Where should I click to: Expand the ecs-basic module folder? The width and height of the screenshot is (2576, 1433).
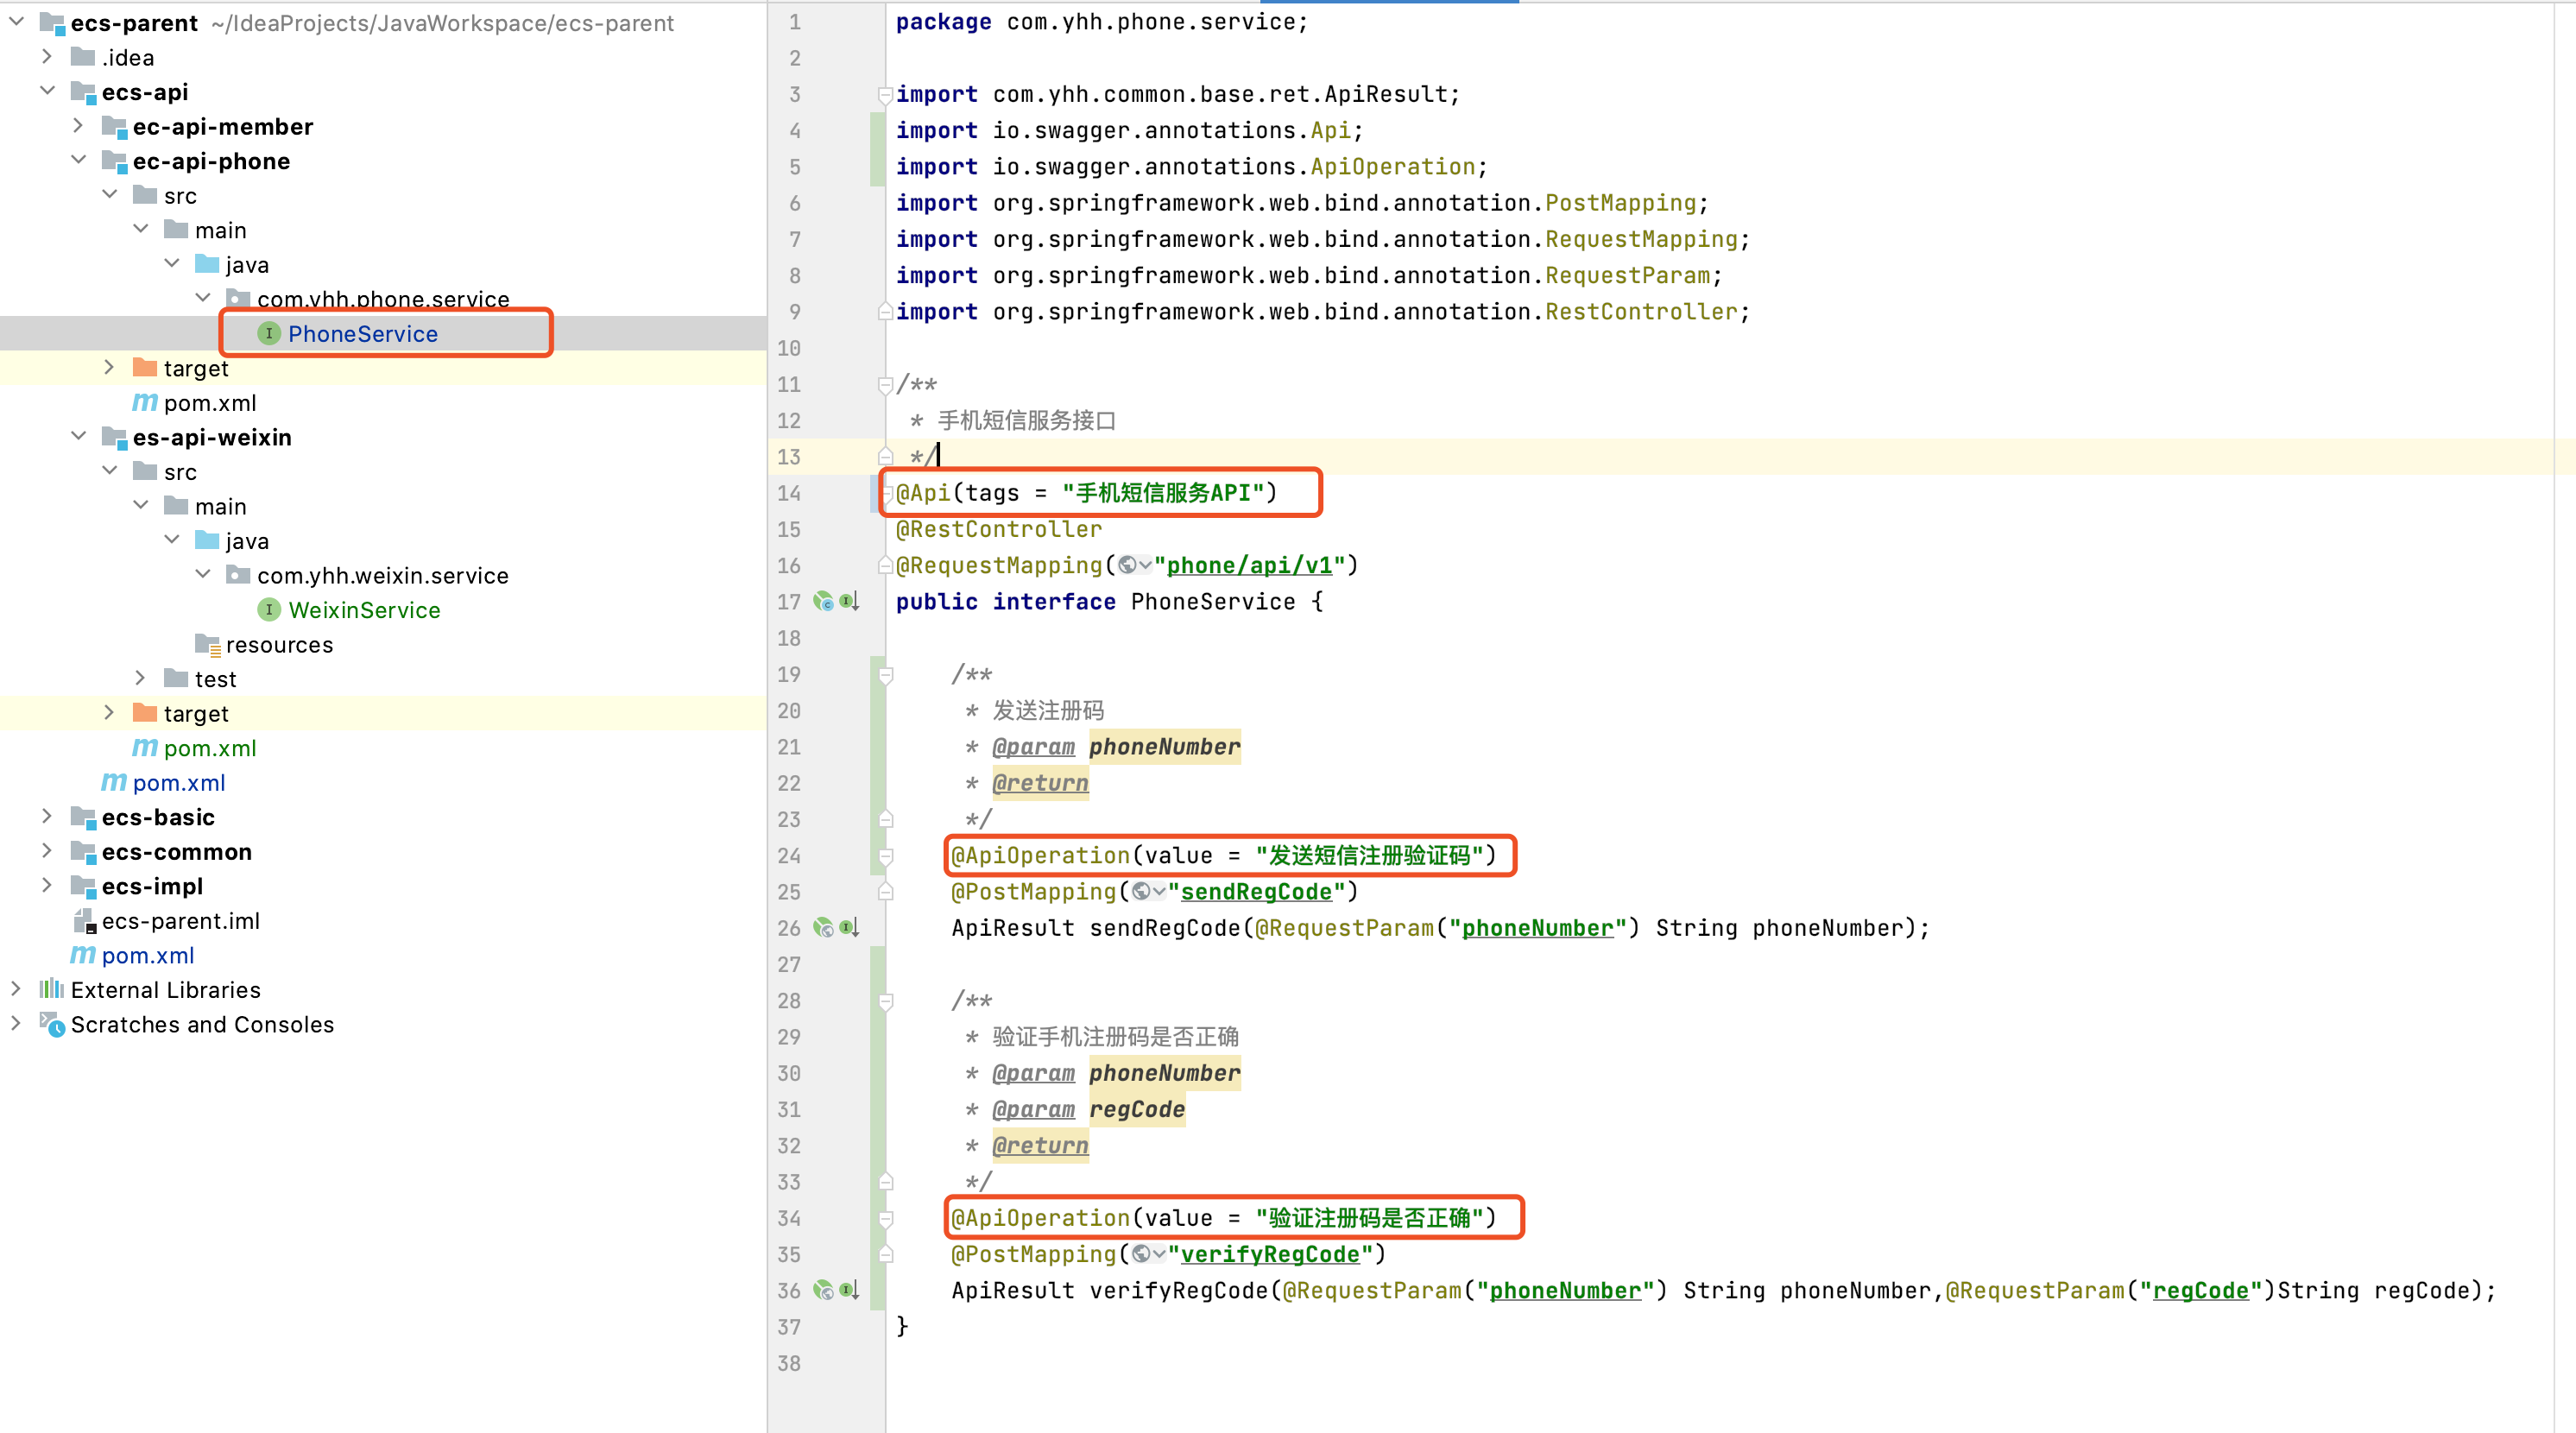[46, 817]
